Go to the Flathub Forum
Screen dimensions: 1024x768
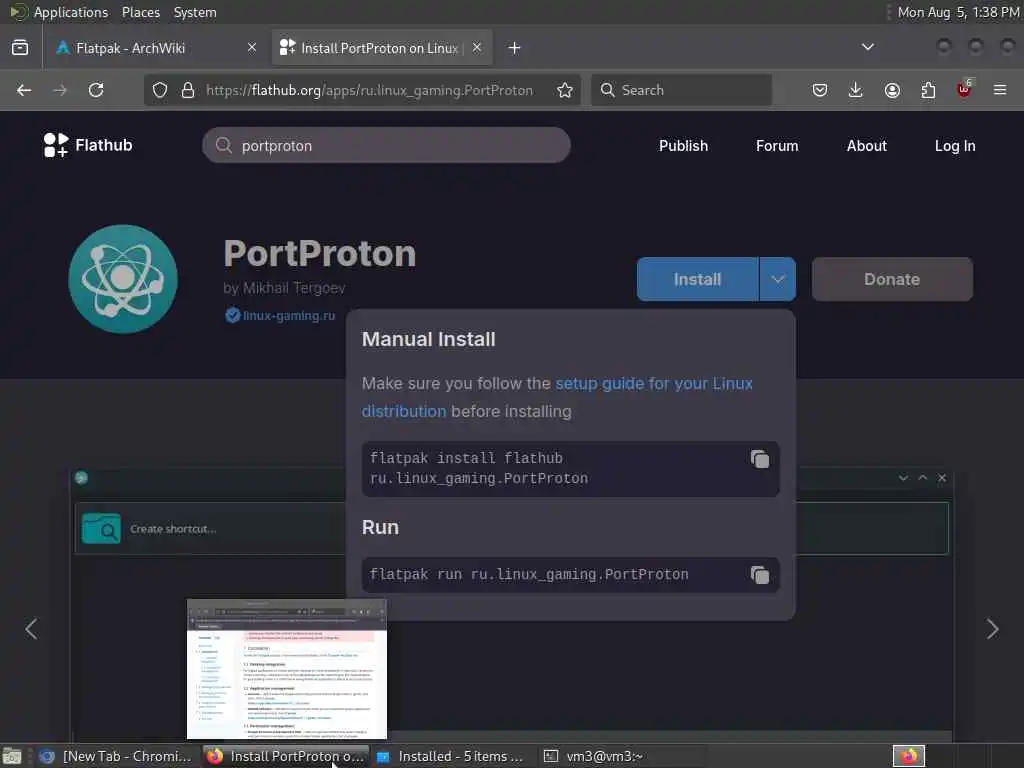click(x=777, y=146)
